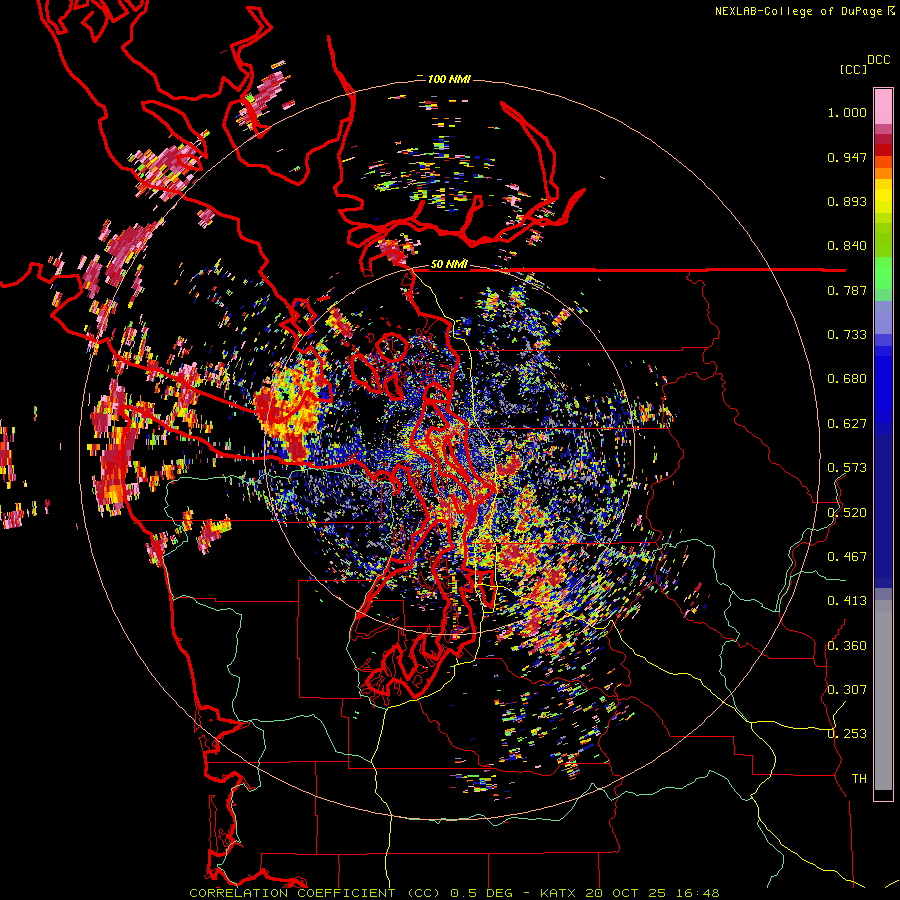Pick the lavender color bar segment
The height and width of the screenshot is (900, 900).
click(883, 318)
